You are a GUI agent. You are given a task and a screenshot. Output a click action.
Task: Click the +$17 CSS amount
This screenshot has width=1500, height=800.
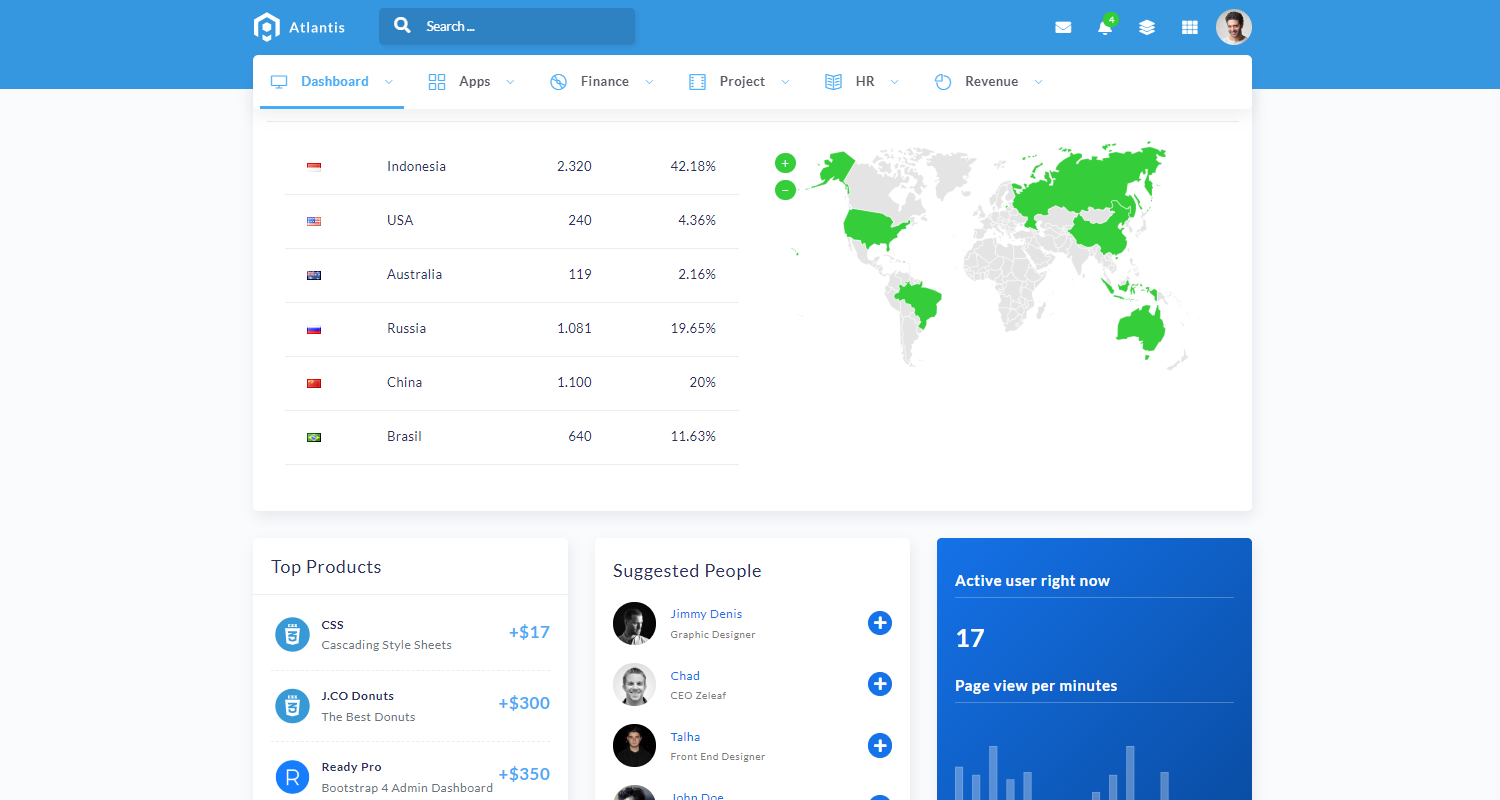pos(529,632)
